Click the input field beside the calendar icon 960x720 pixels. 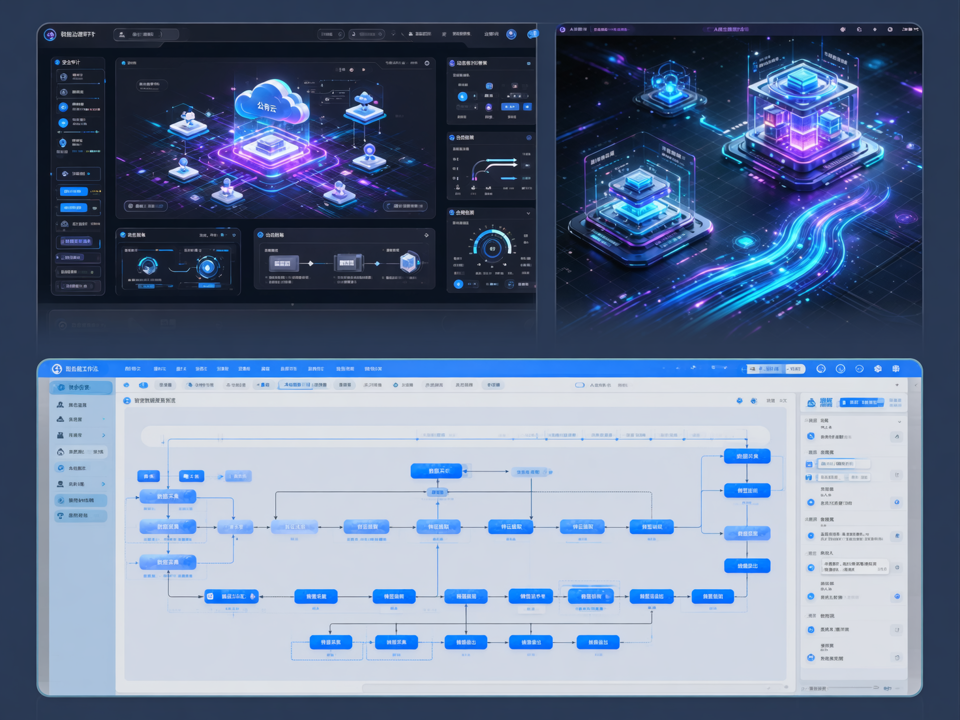844,464
